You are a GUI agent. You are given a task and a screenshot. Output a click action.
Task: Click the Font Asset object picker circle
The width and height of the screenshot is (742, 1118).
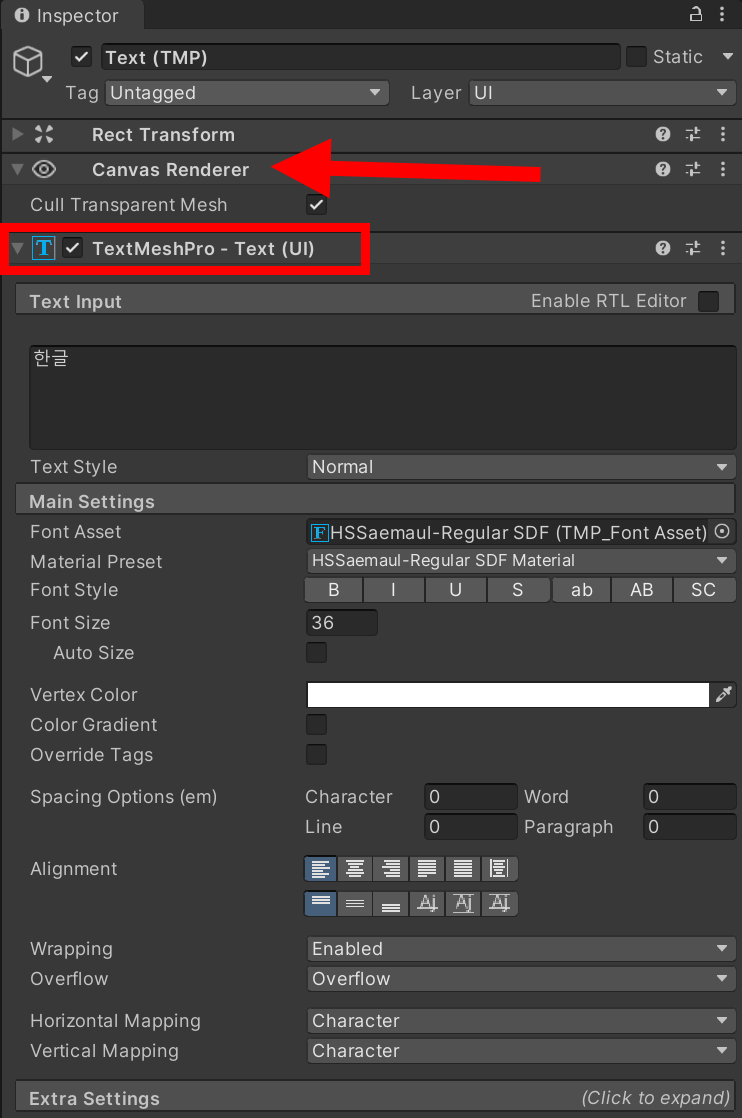pyautogui.click(x=722, y=531)
